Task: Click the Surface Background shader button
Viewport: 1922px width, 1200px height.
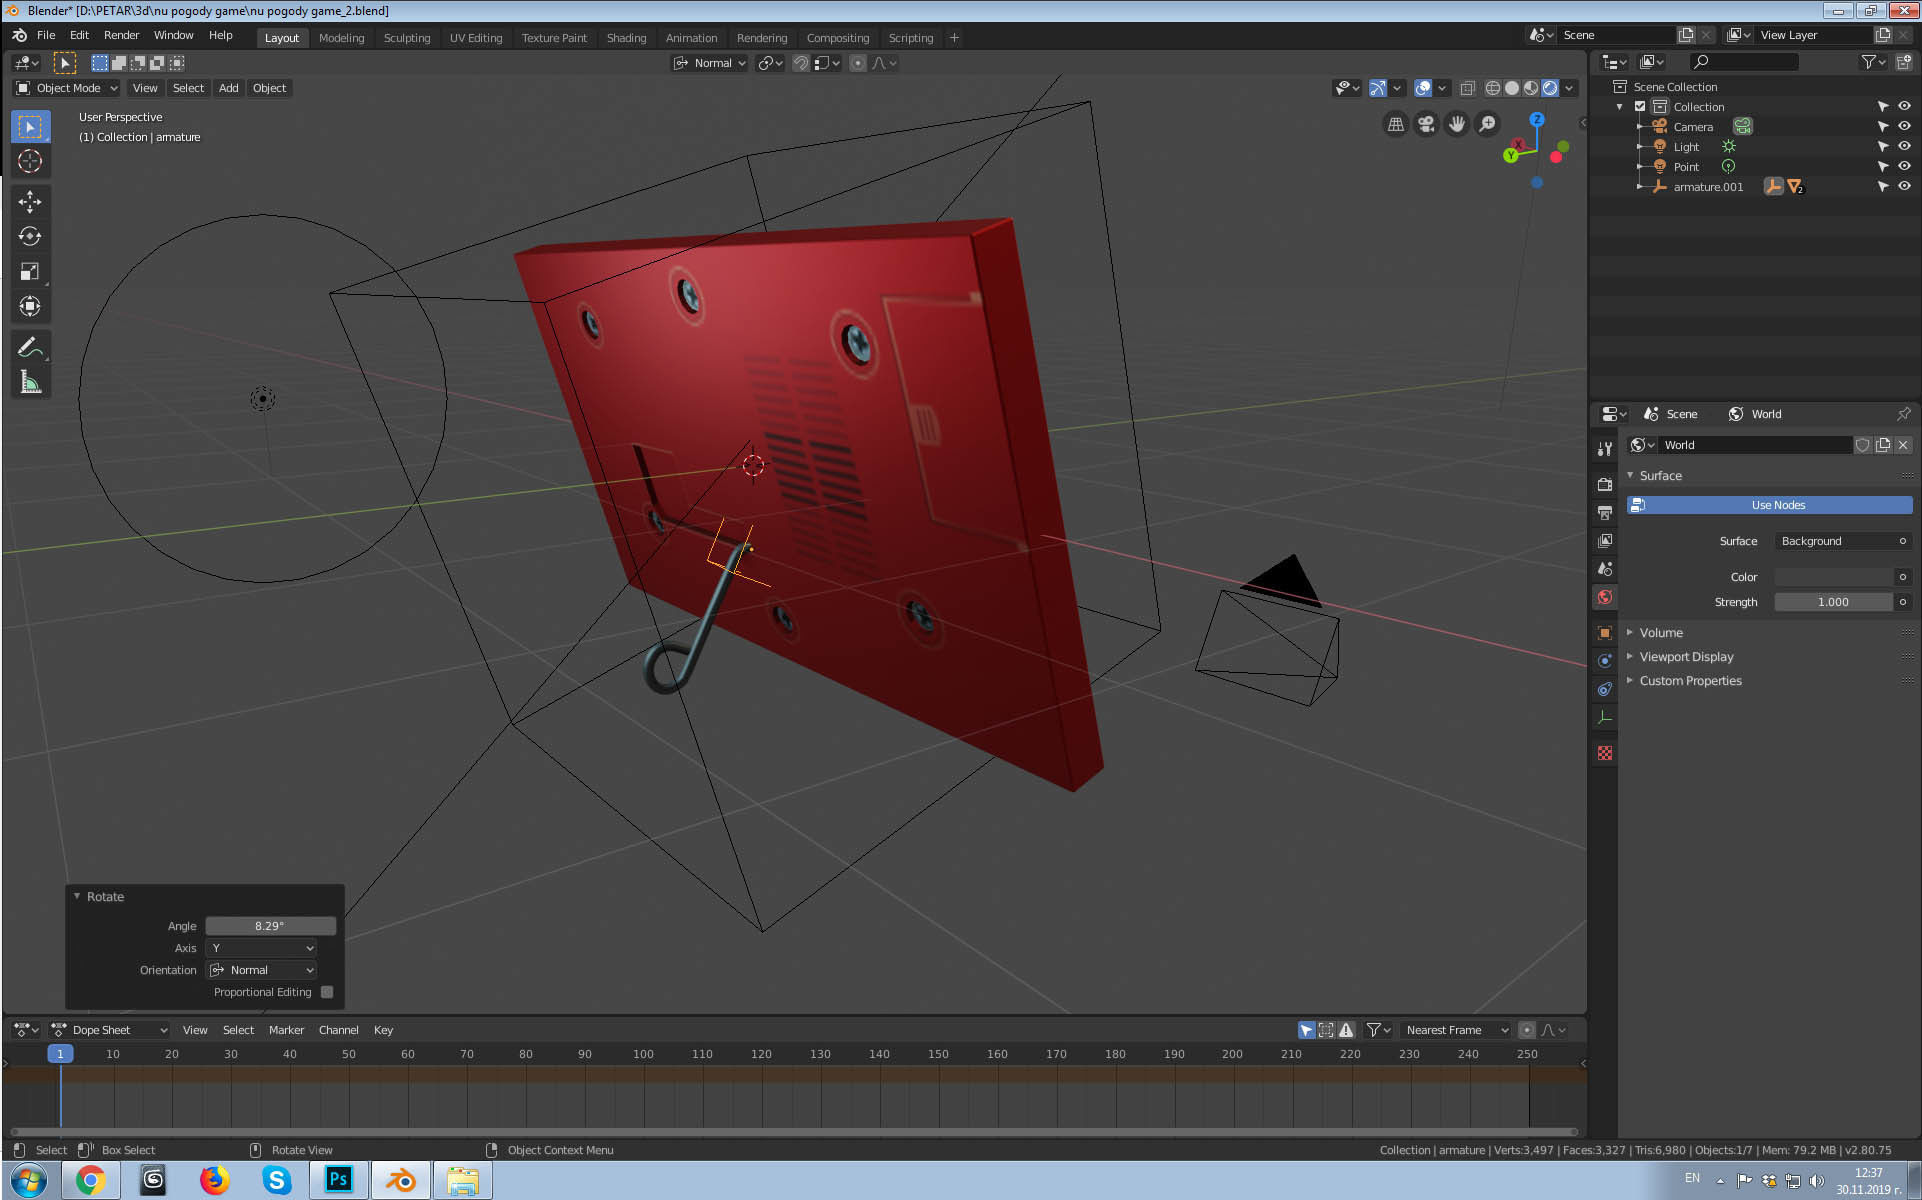Action: tap(1843, 541)
